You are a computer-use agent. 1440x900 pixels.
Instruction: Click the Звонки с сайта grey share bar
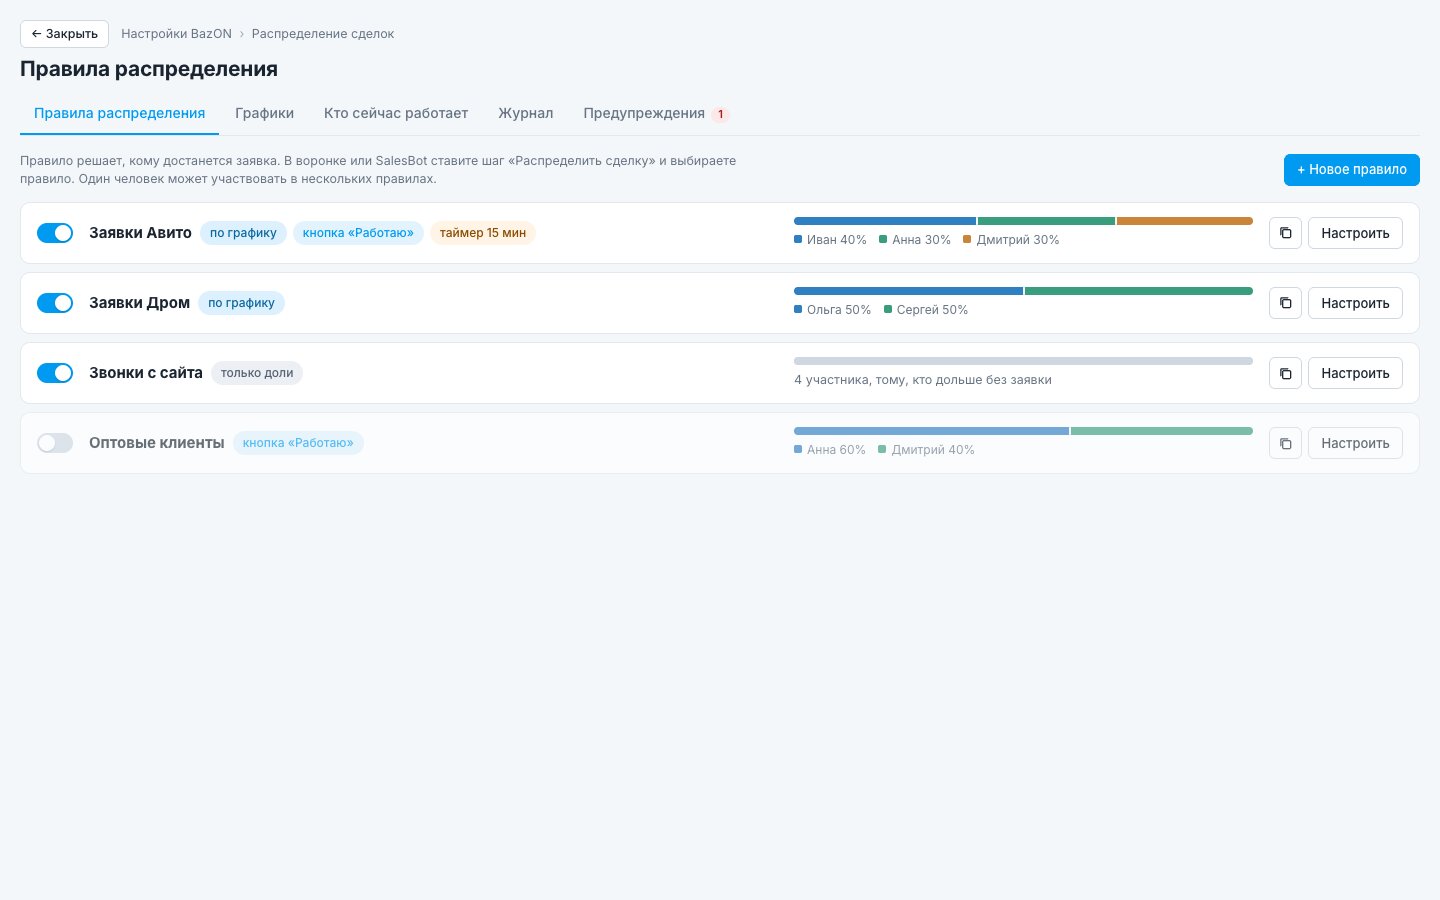tap(1023, 361)
